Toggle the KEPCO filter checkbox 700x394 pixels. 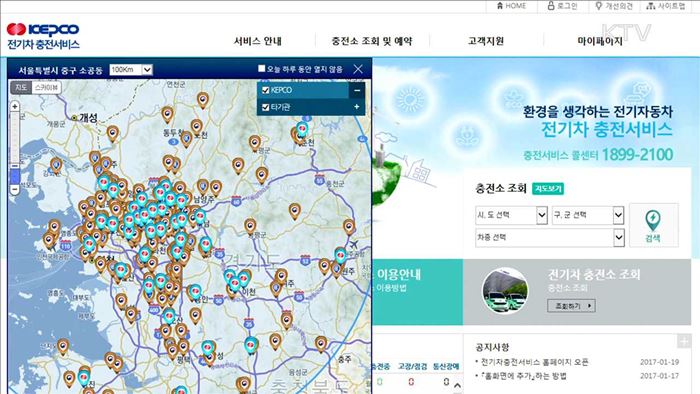pyautogui.click(x=266, y=90)
